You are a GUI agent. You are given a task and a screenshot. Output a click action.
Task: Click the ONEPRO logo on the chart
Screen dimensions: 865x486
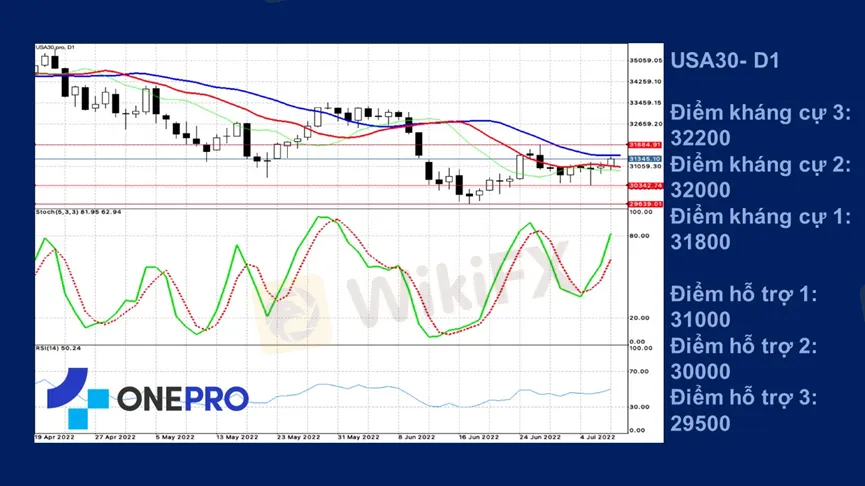click(148, 398)
